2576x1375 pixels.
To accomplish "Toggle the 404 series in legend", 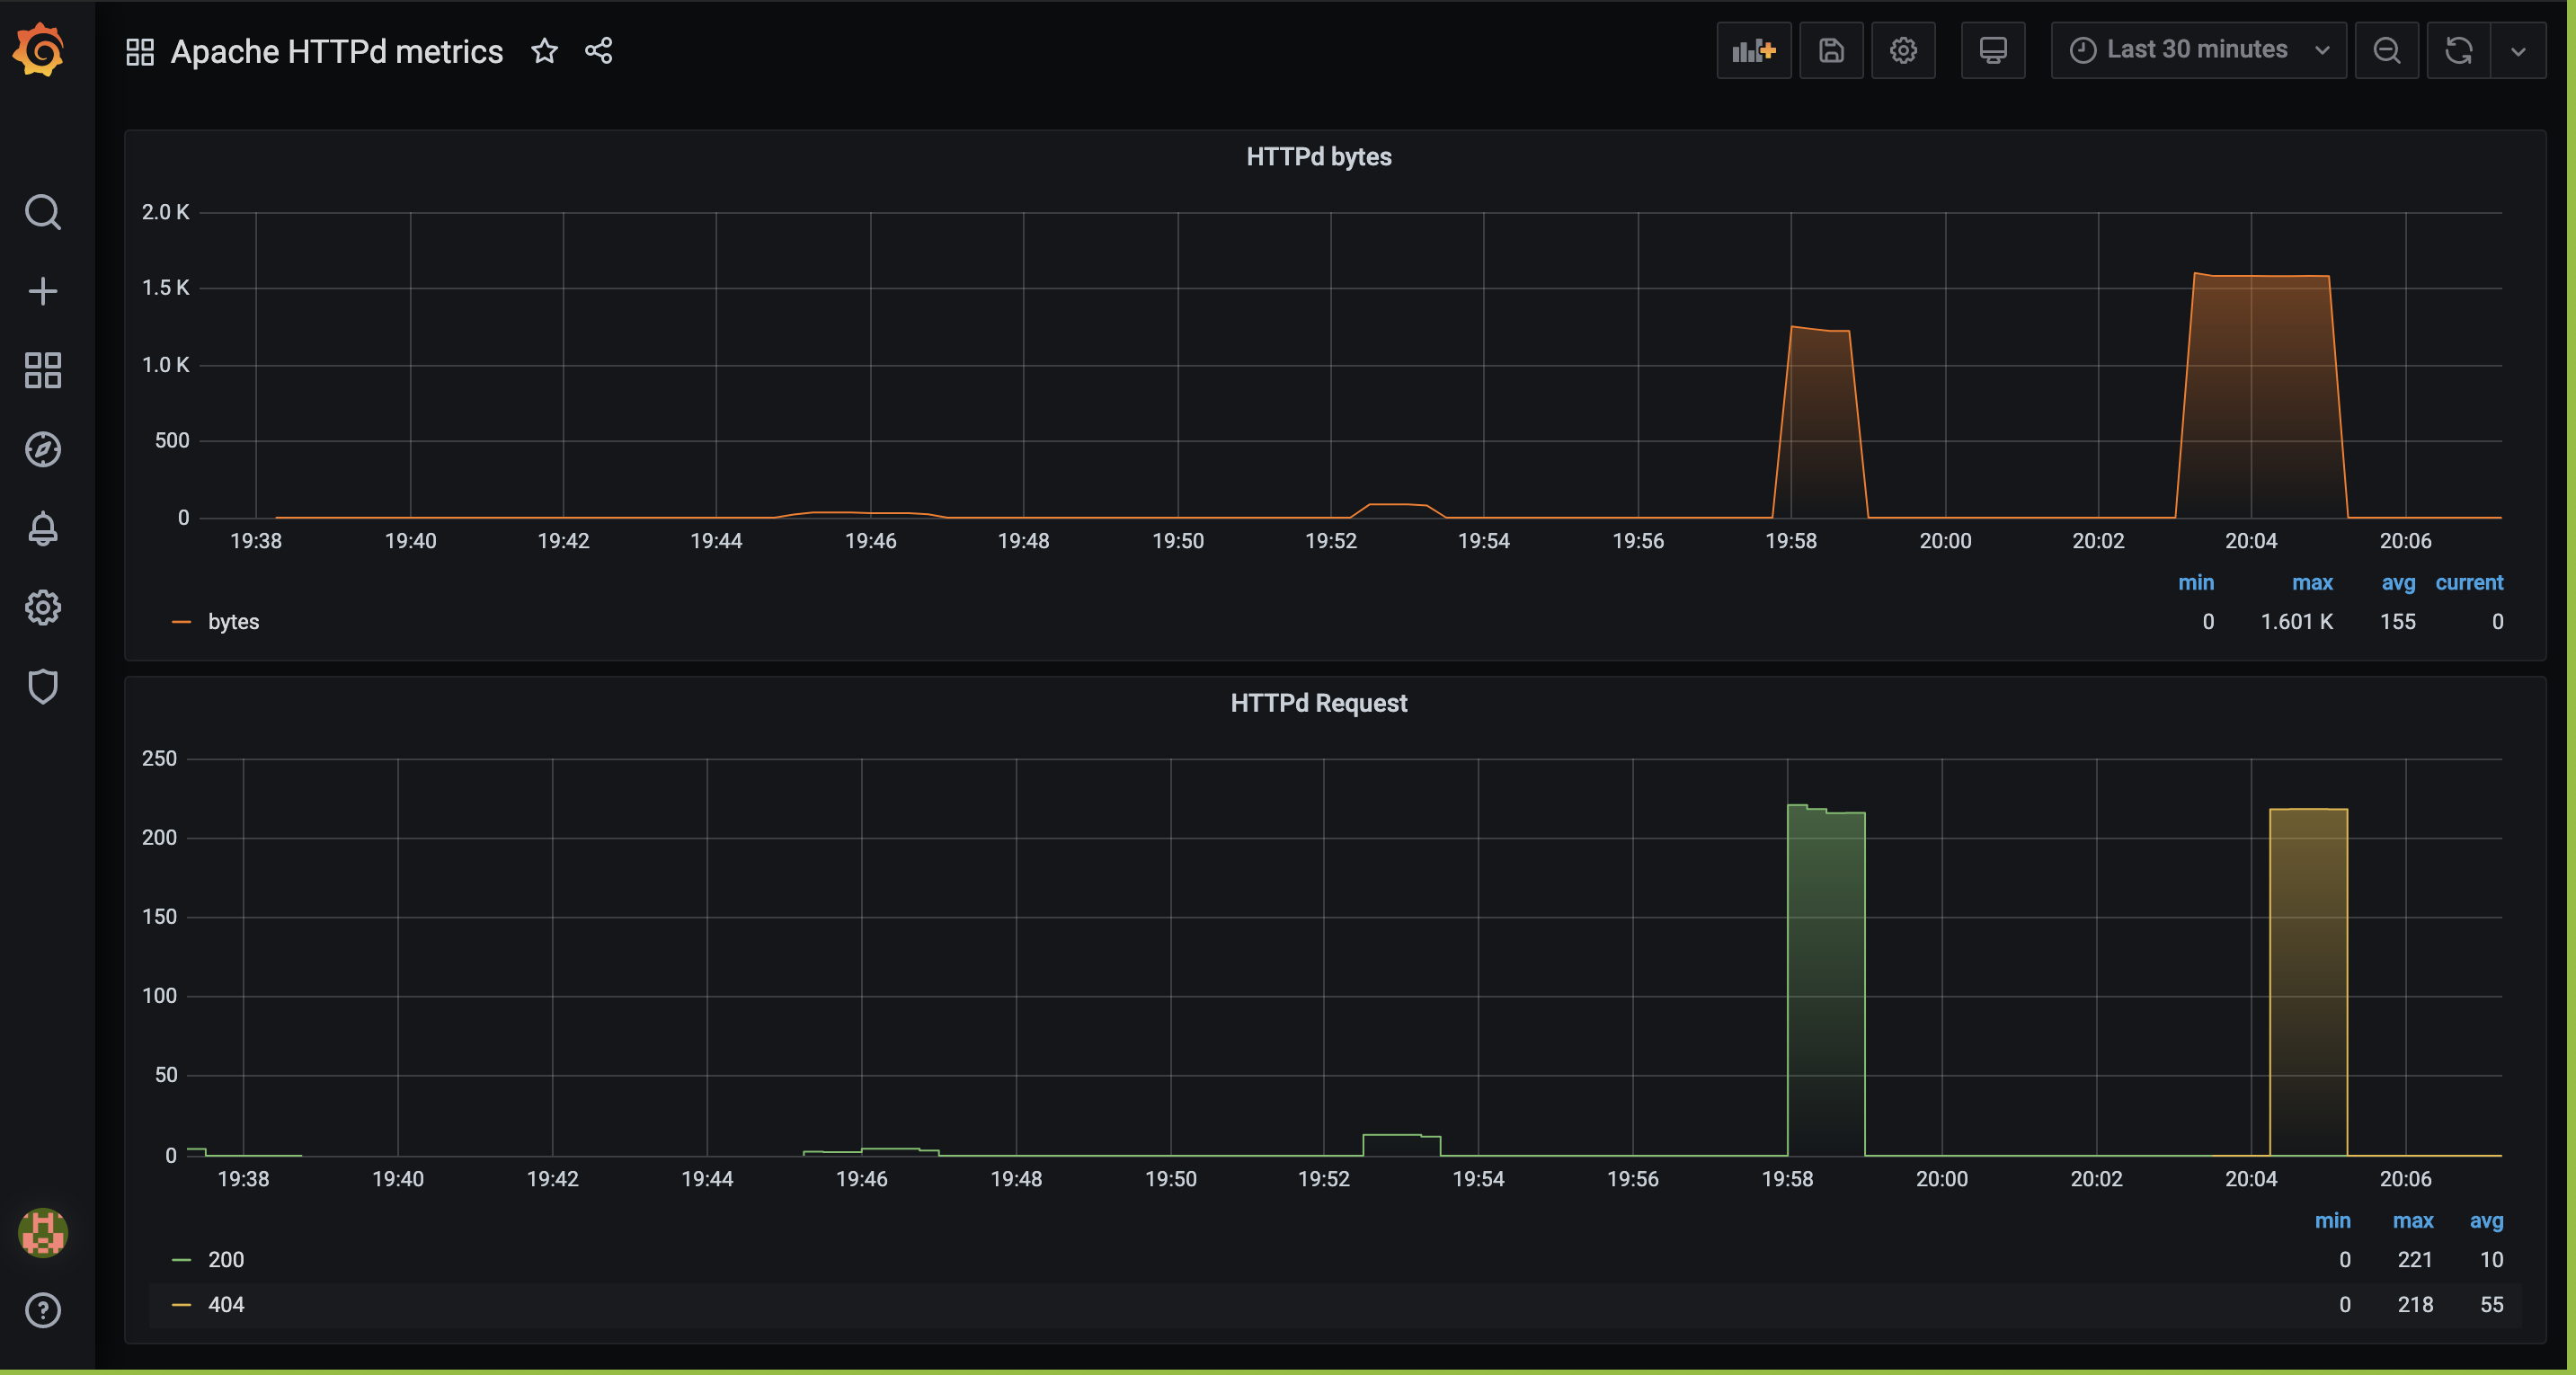I will (x=226, y=1304).
